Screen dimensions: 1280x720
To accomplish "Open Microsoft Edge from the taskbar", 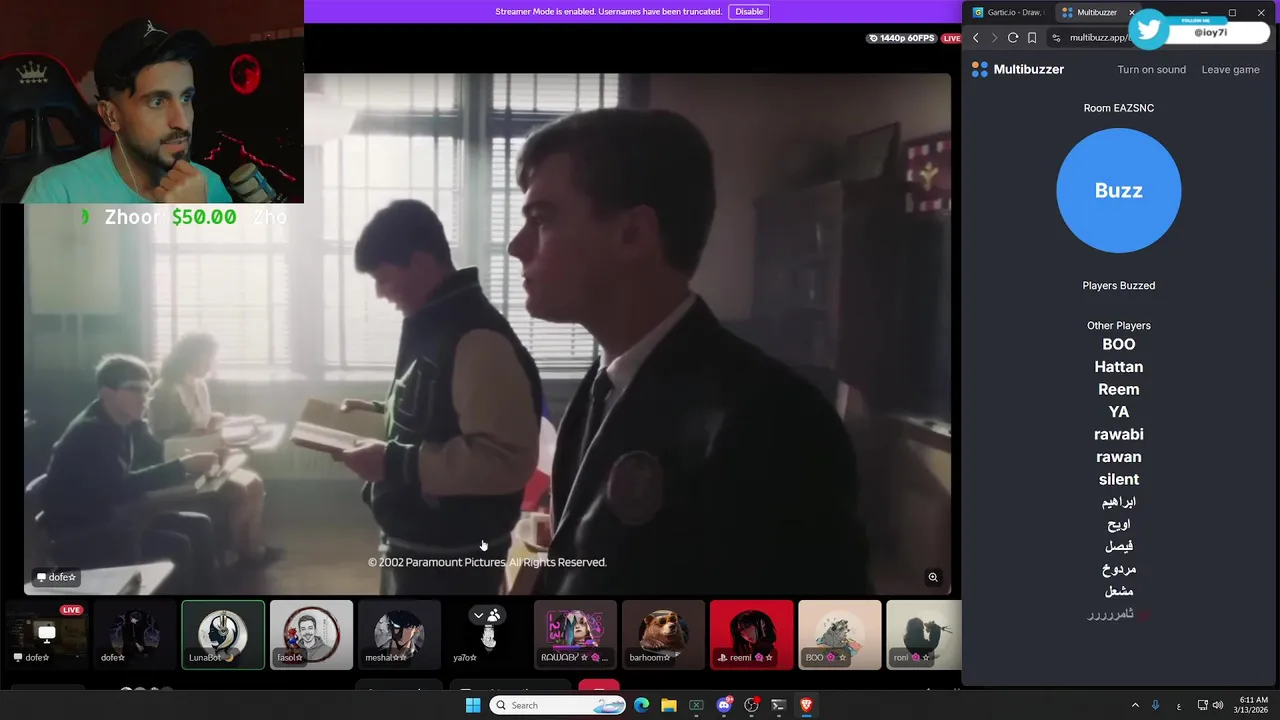I will (x=642, y=705).
